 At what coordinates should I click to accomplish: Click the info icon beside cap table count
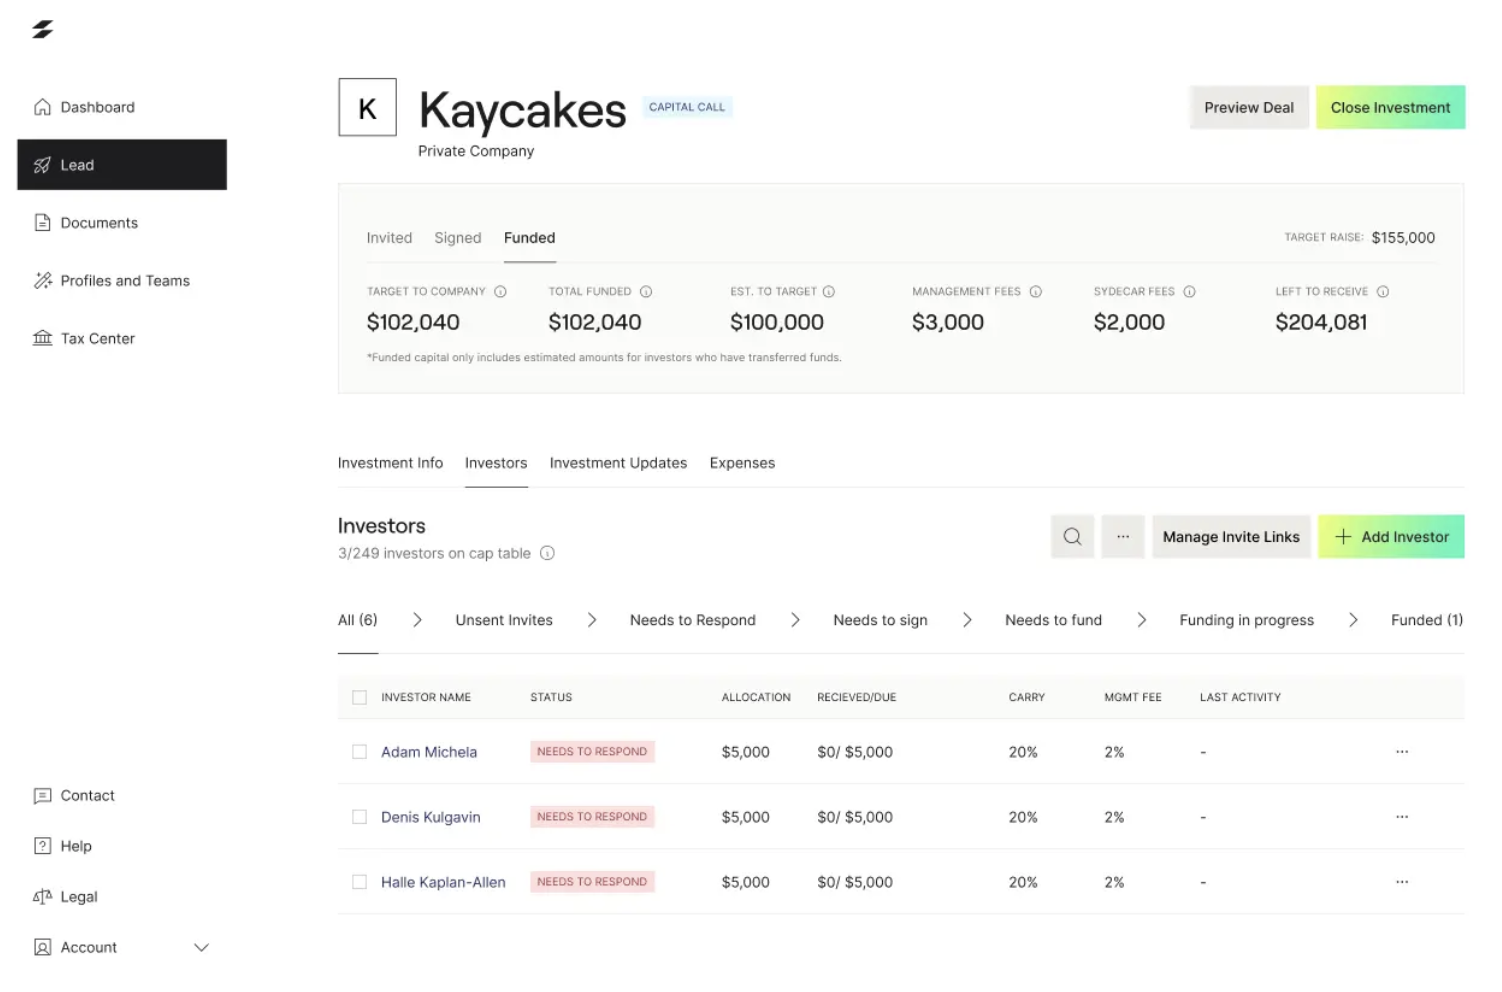(547, 554)
